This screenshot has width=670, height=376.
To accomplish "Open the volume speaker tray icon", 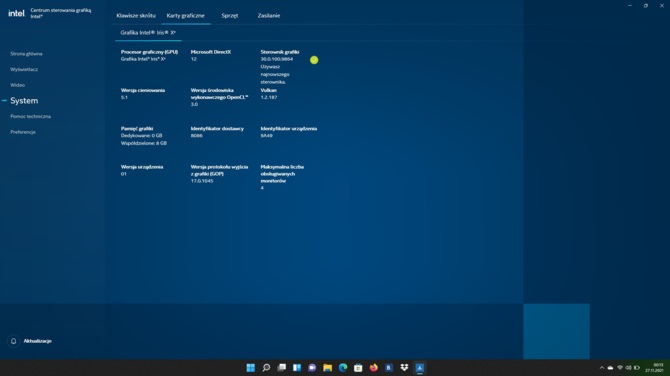I will [x=629, y=367].
